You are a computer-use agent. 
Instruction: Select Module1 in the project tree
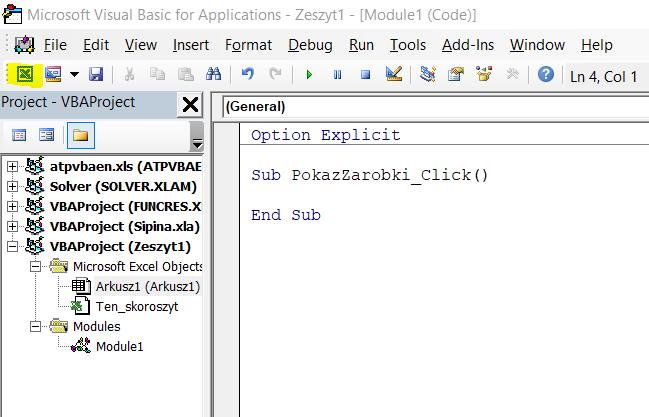pos(120,347)
